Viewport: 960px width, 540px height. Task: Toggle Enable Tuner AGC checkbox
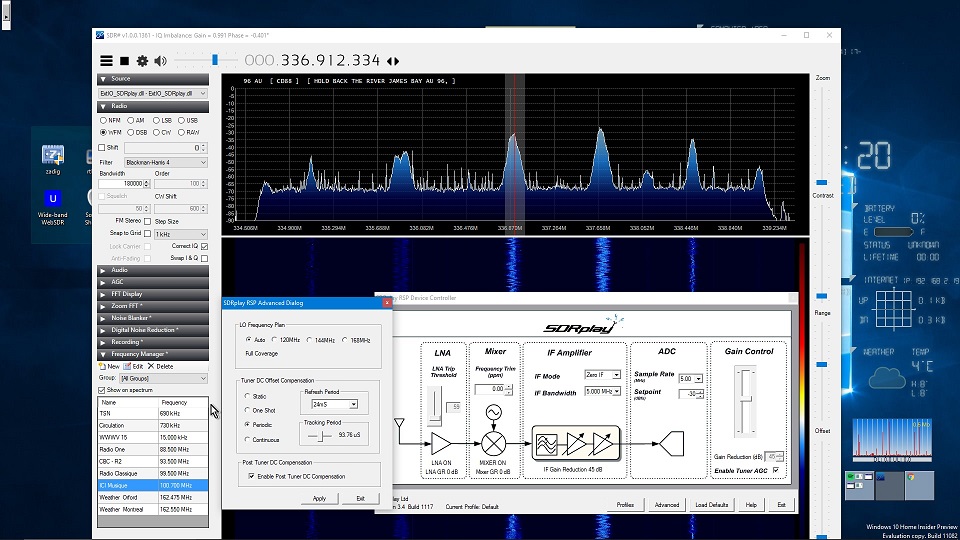point(776,470)
